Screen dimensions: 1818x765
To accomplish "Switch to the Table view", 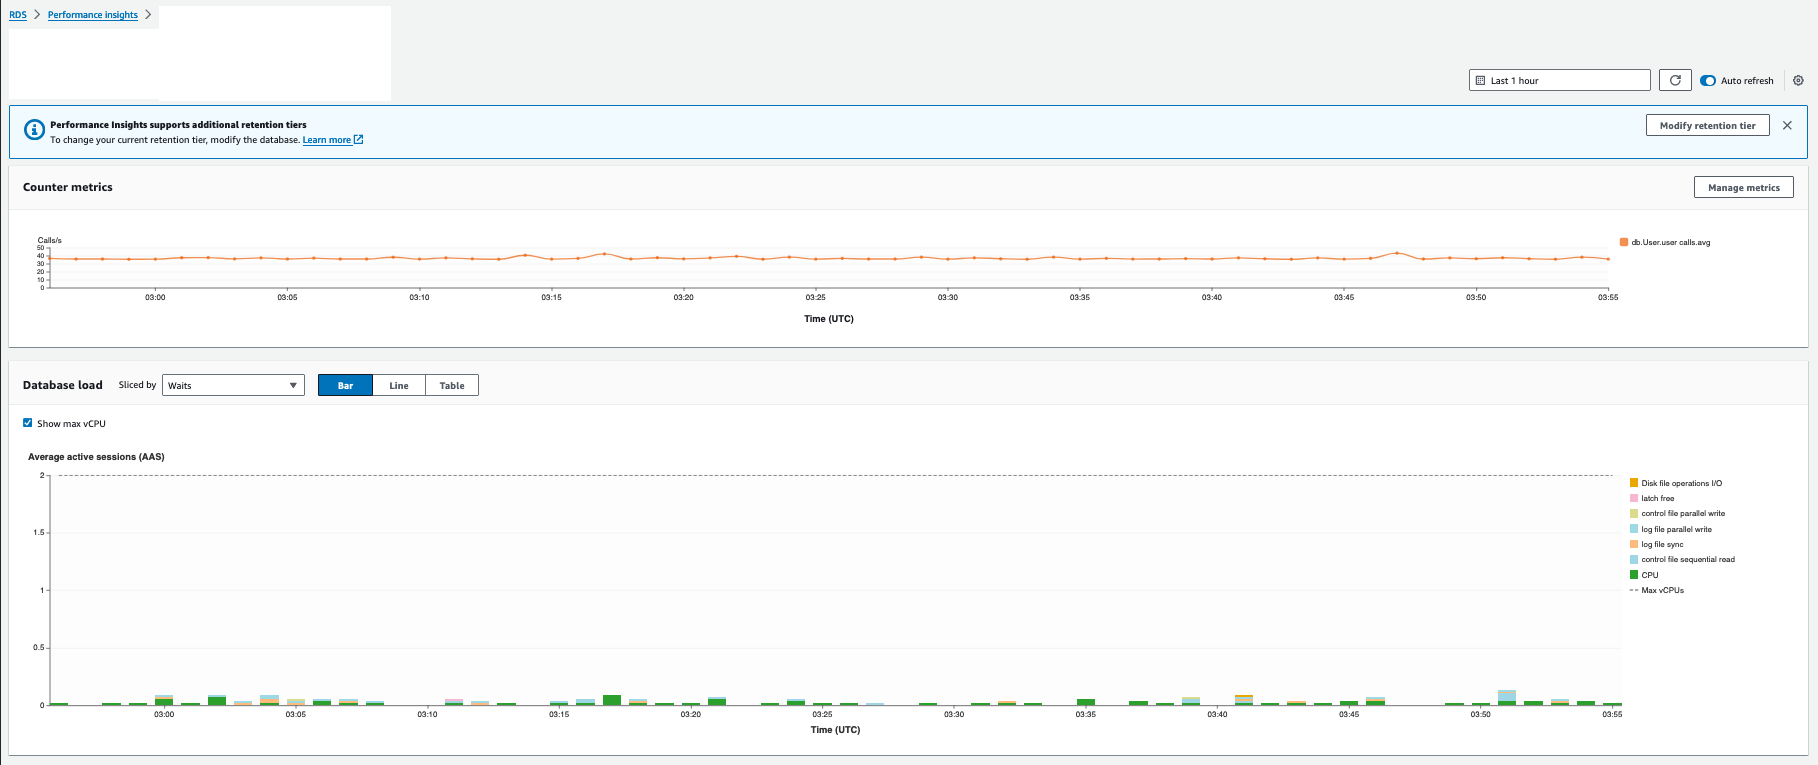I will 452,386.
